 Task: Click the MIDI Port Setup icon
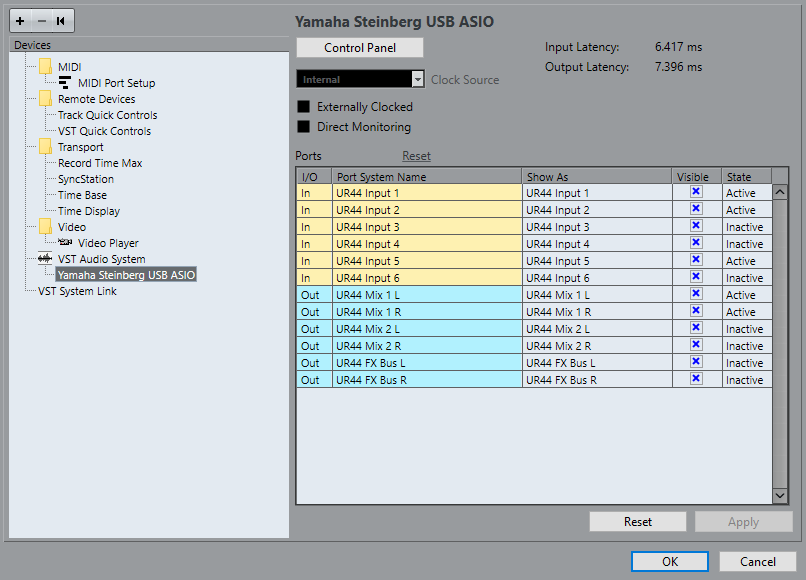click(65, 83)
